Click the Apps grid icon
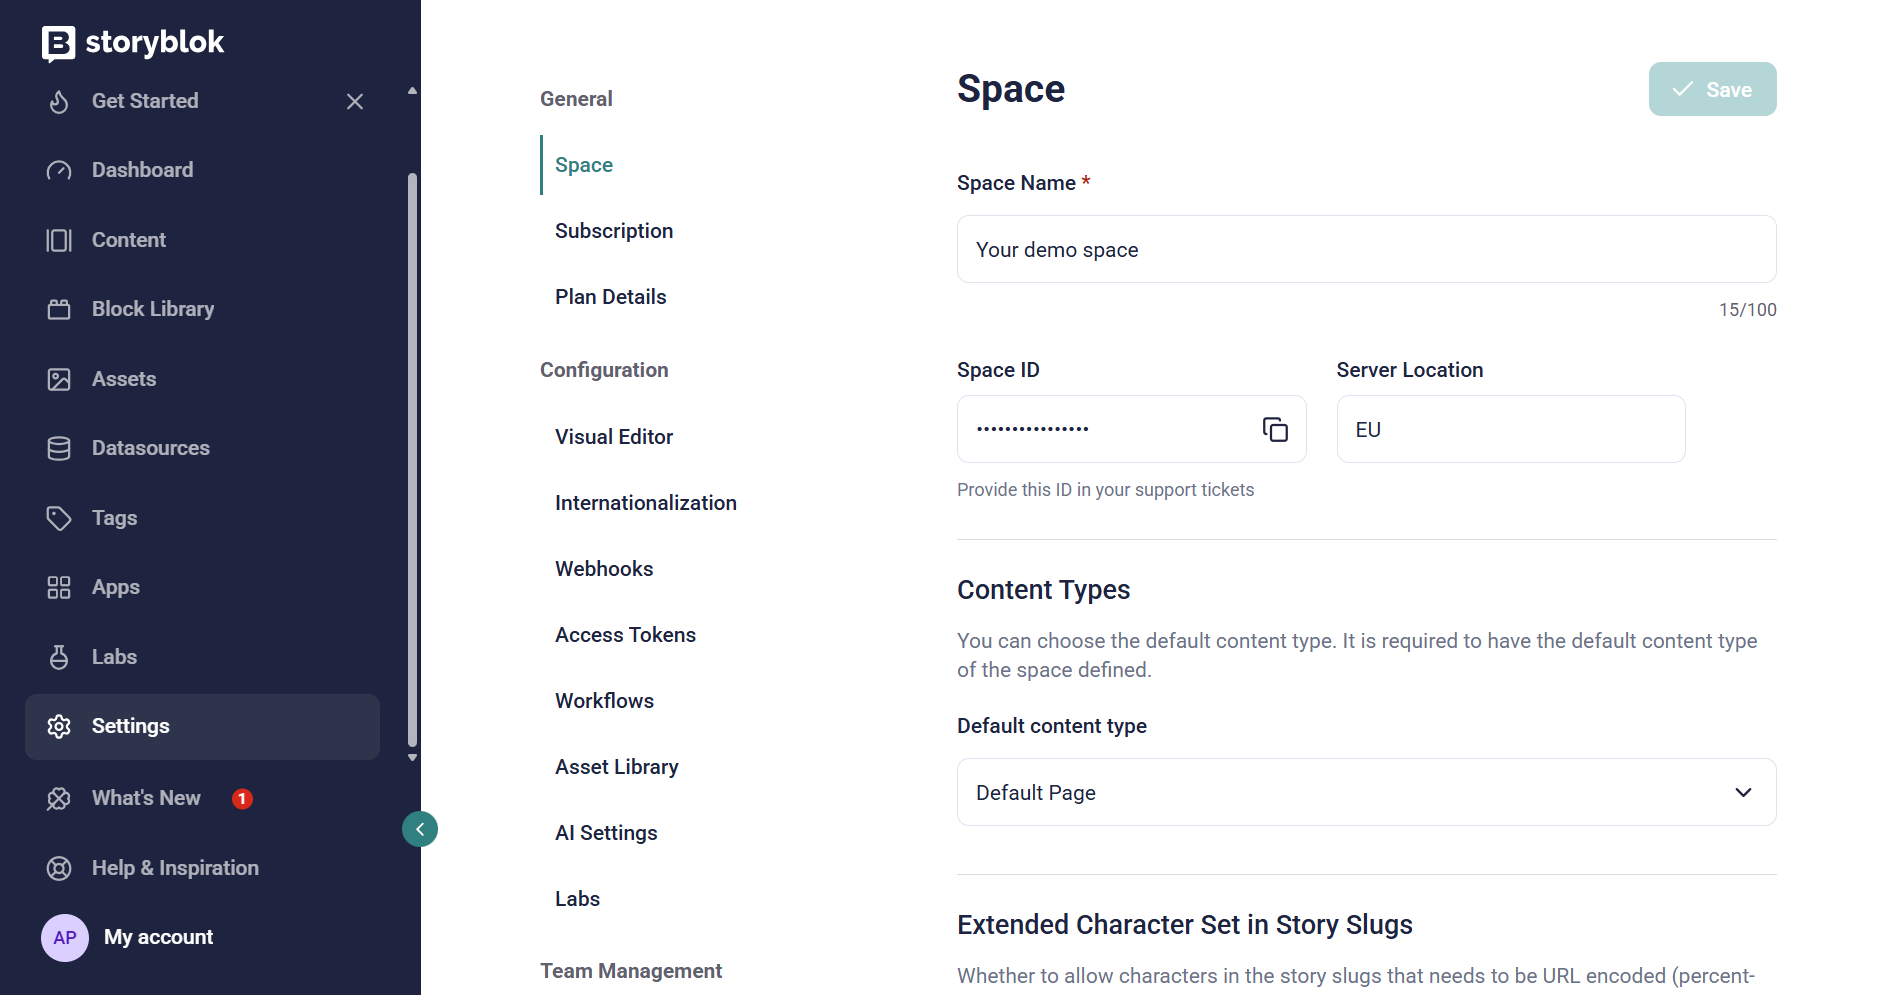 59,587
